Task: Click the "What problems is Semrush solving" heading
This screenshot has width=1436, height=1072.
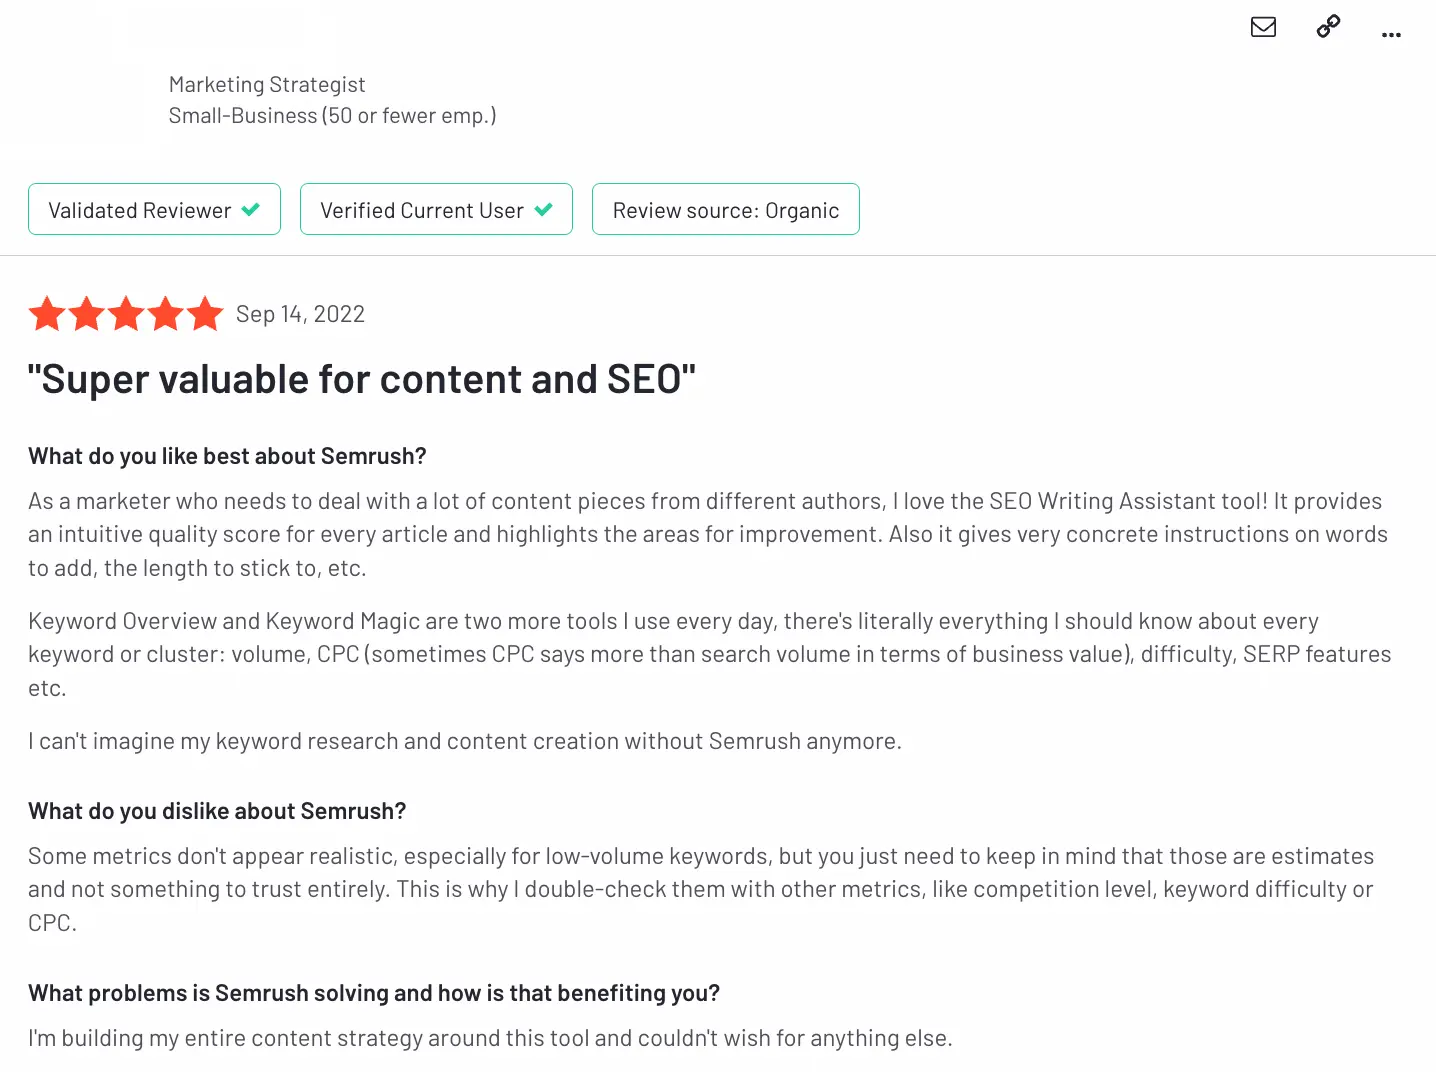Action: click(374, 993)
